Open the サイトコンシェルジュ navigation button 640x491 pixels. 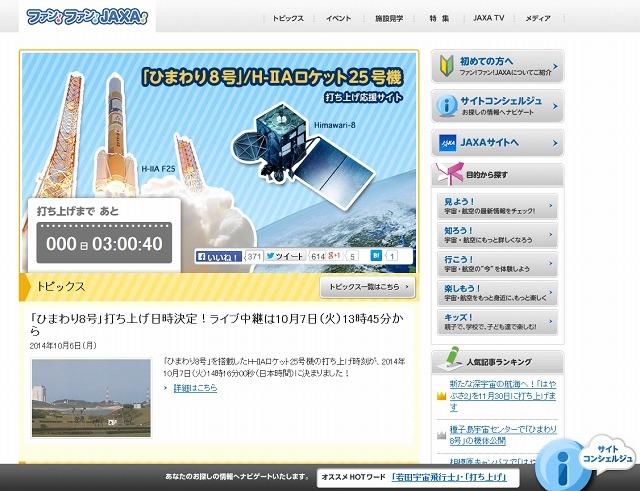(498, 106)
